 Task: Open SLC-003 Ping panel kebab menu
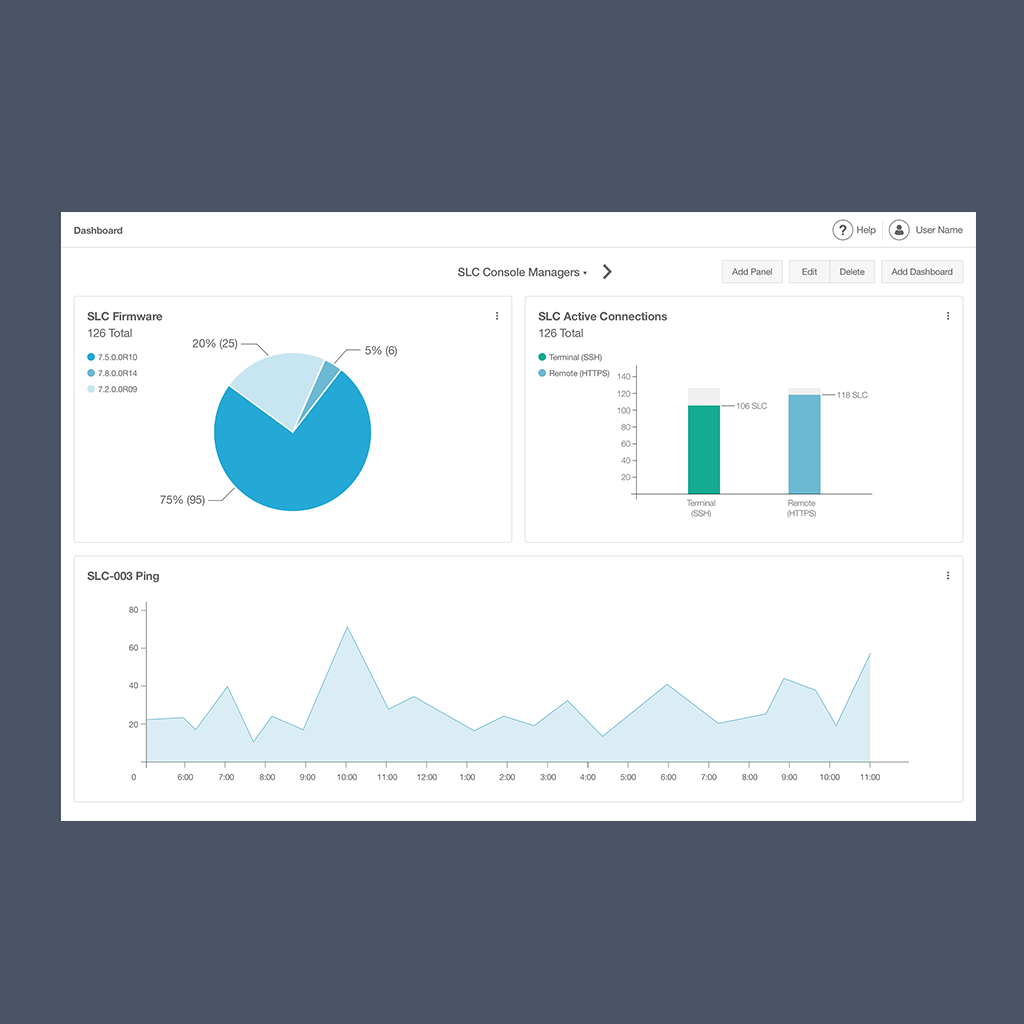point(948,575)
